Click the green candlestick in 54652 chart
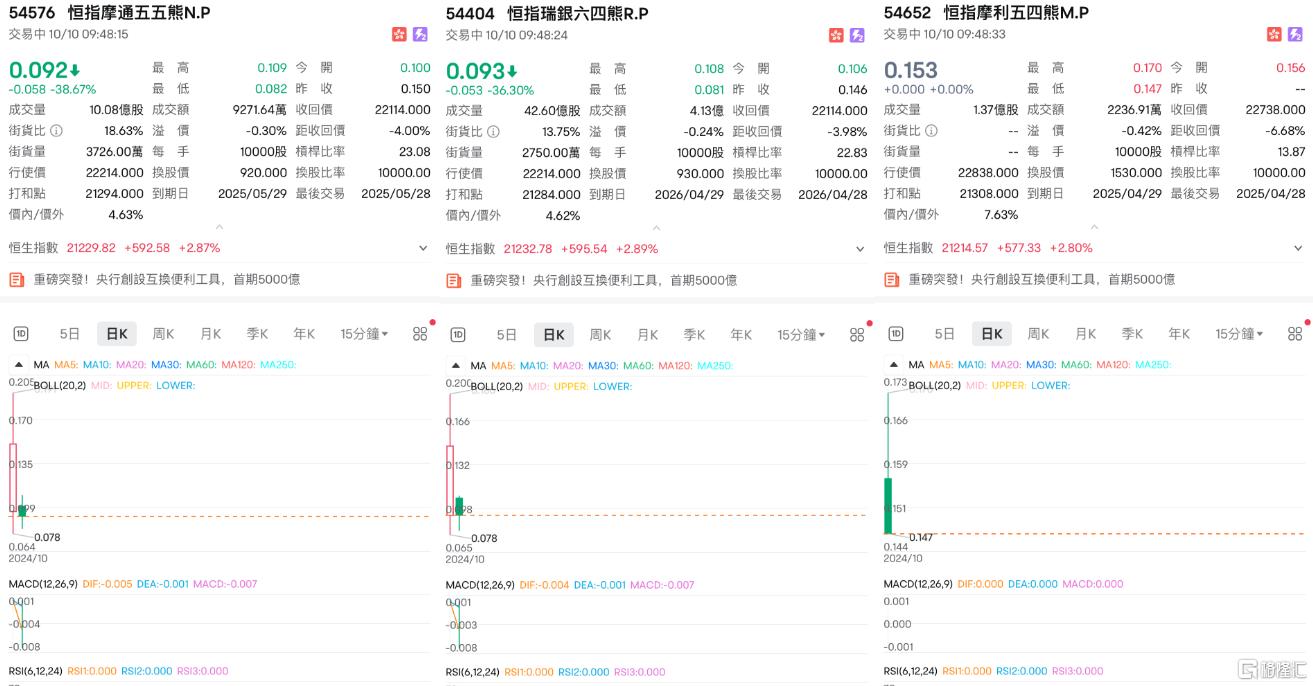Screen dimensions: 1313x686 coord(887,506)
